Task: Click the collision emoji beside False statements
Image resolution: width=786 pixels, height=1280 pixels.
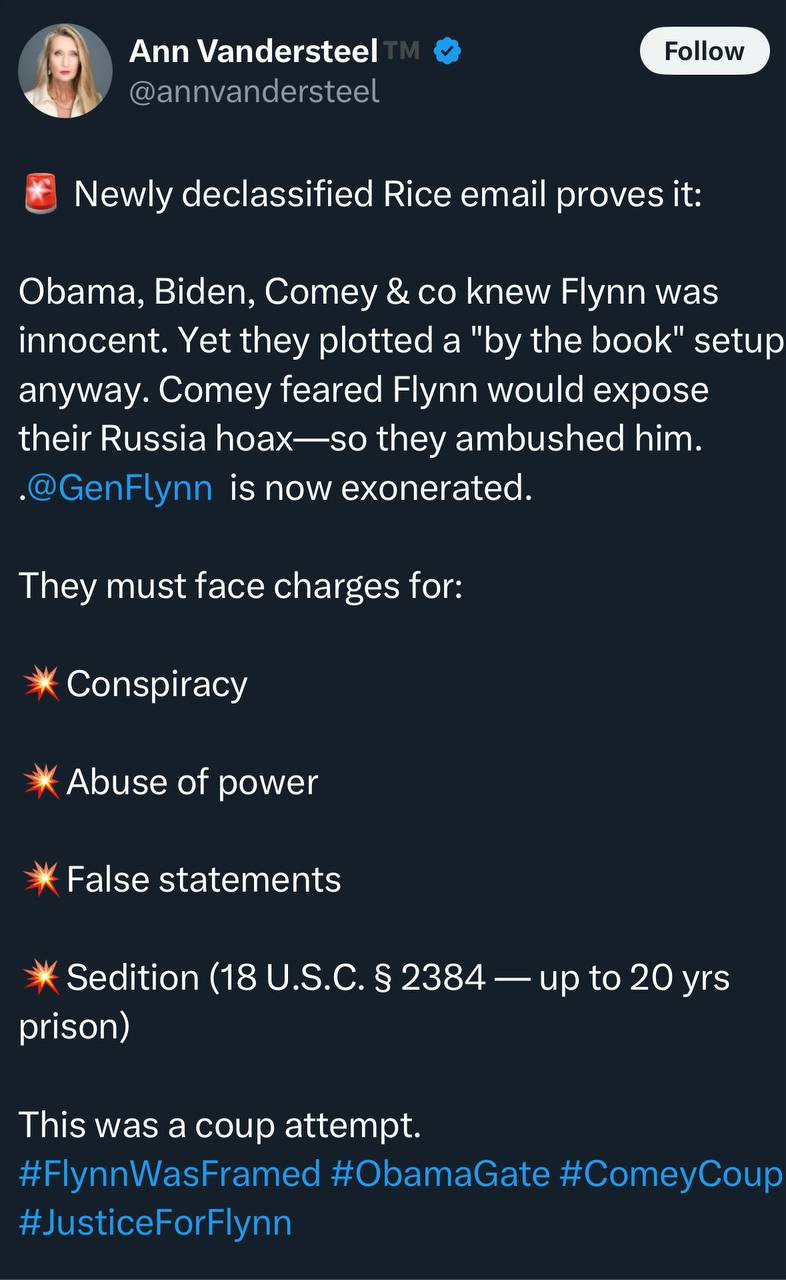Action: [41, 880]
